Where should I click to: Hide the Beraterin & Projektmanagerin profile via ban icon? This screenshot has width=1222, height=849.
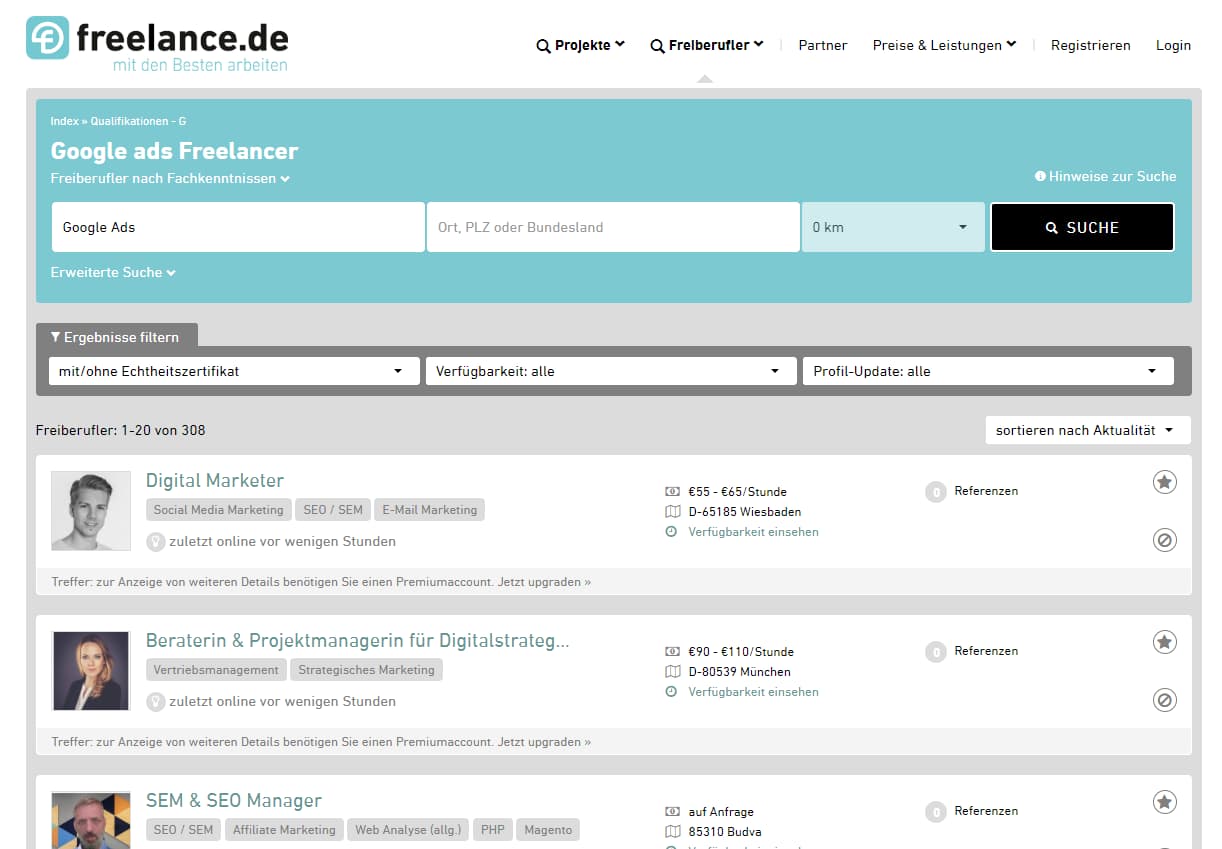(1164, 700)
